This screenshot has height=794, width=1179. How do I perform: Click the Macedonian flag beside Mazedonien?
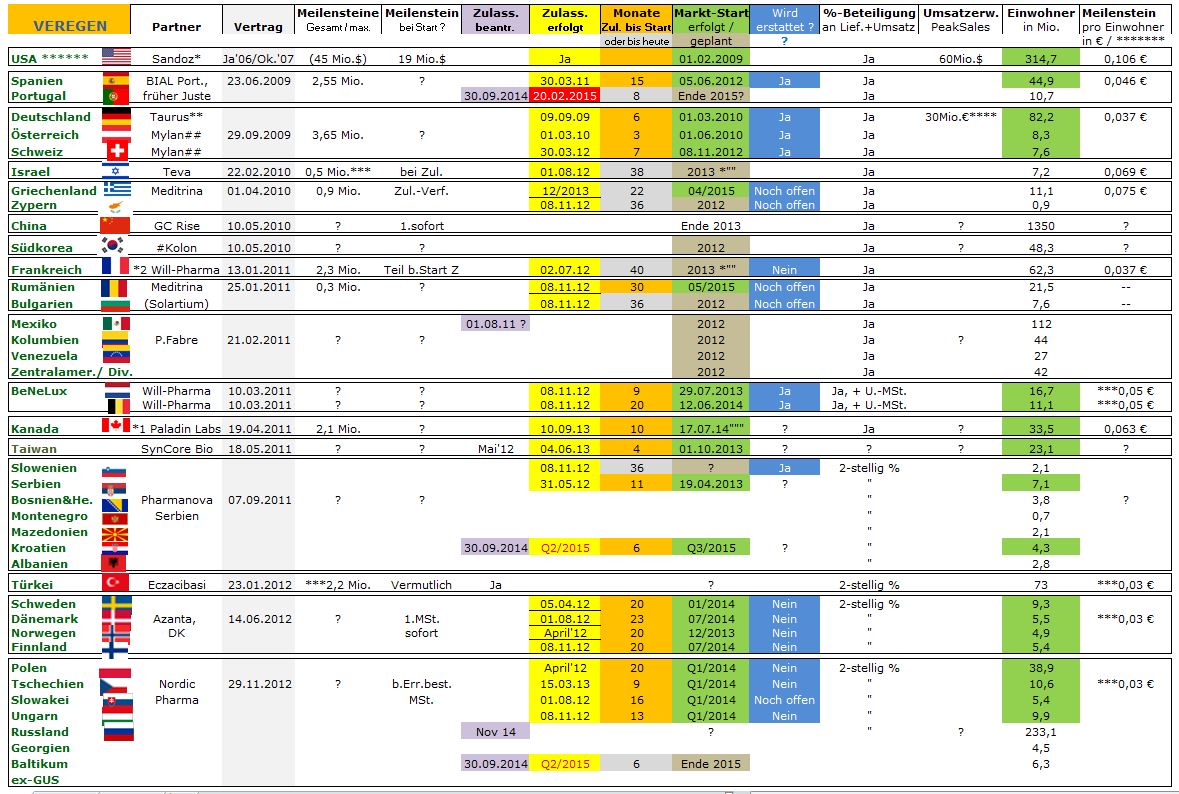tap(114, 535)
